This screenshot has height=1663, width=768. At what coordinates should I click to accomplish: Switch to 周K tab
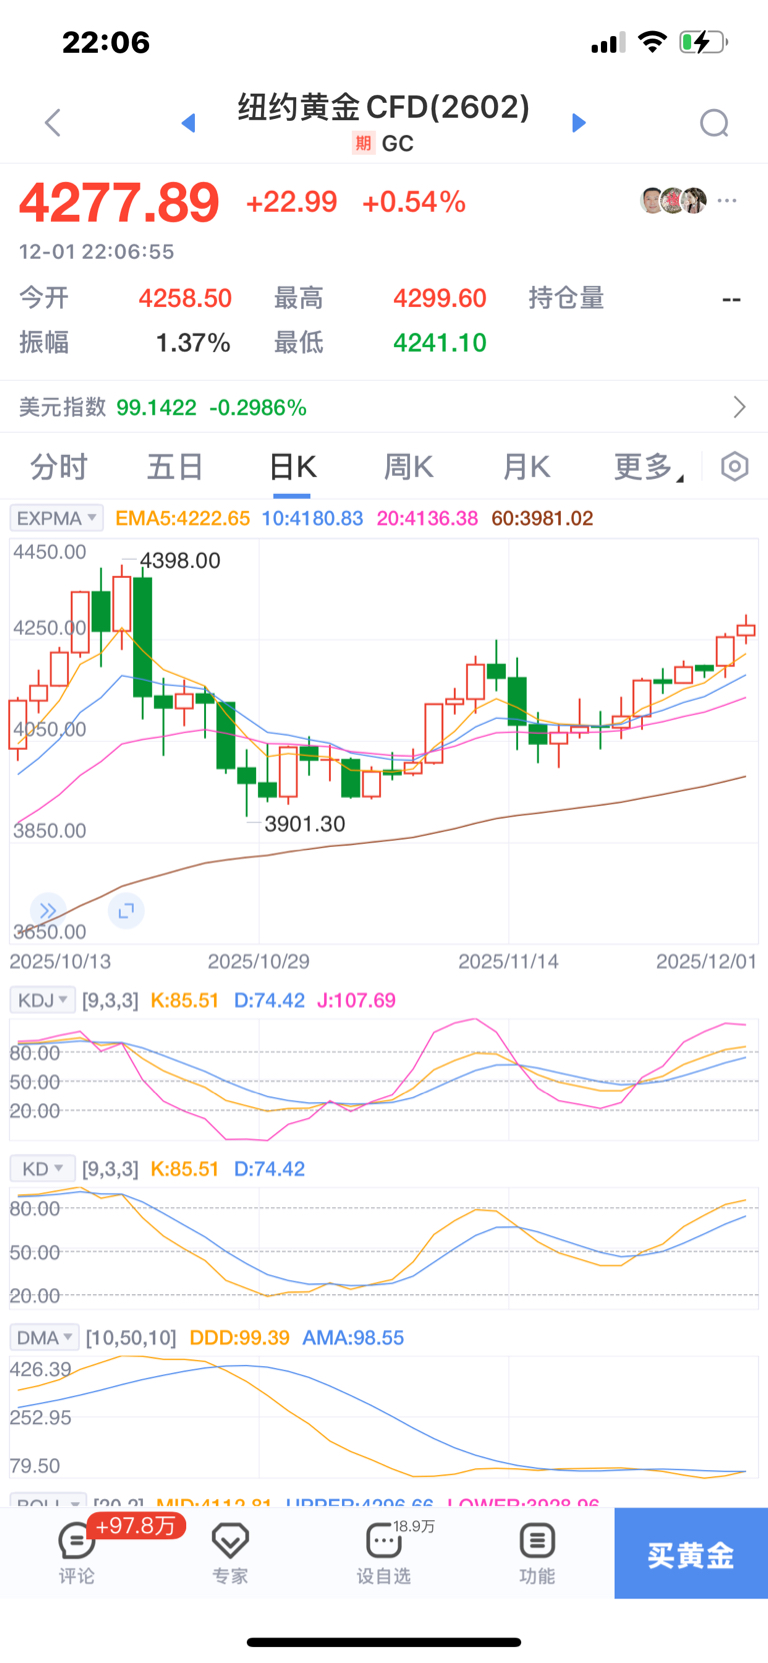click(409, 467)
